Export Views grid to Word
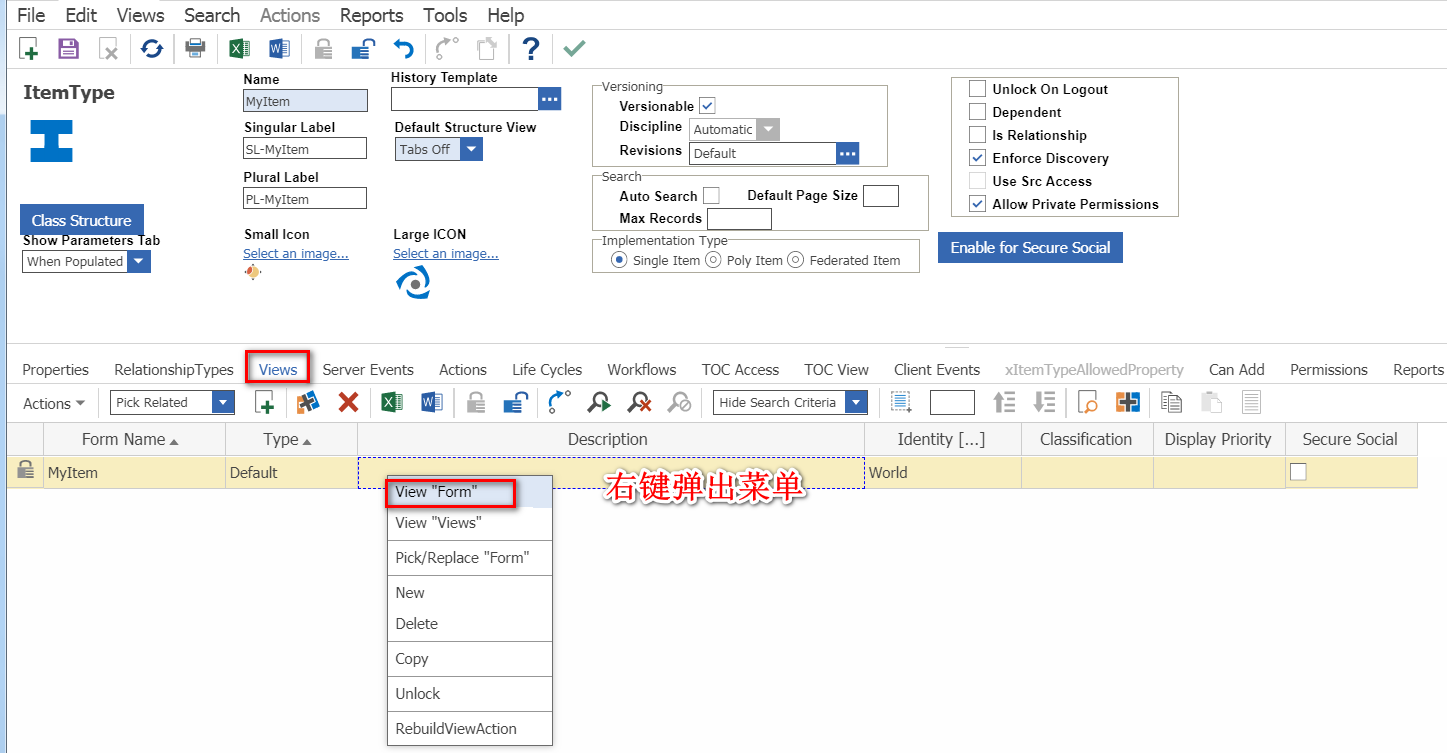The height and width of the screenshot is (753, 1447). [431, 403]
